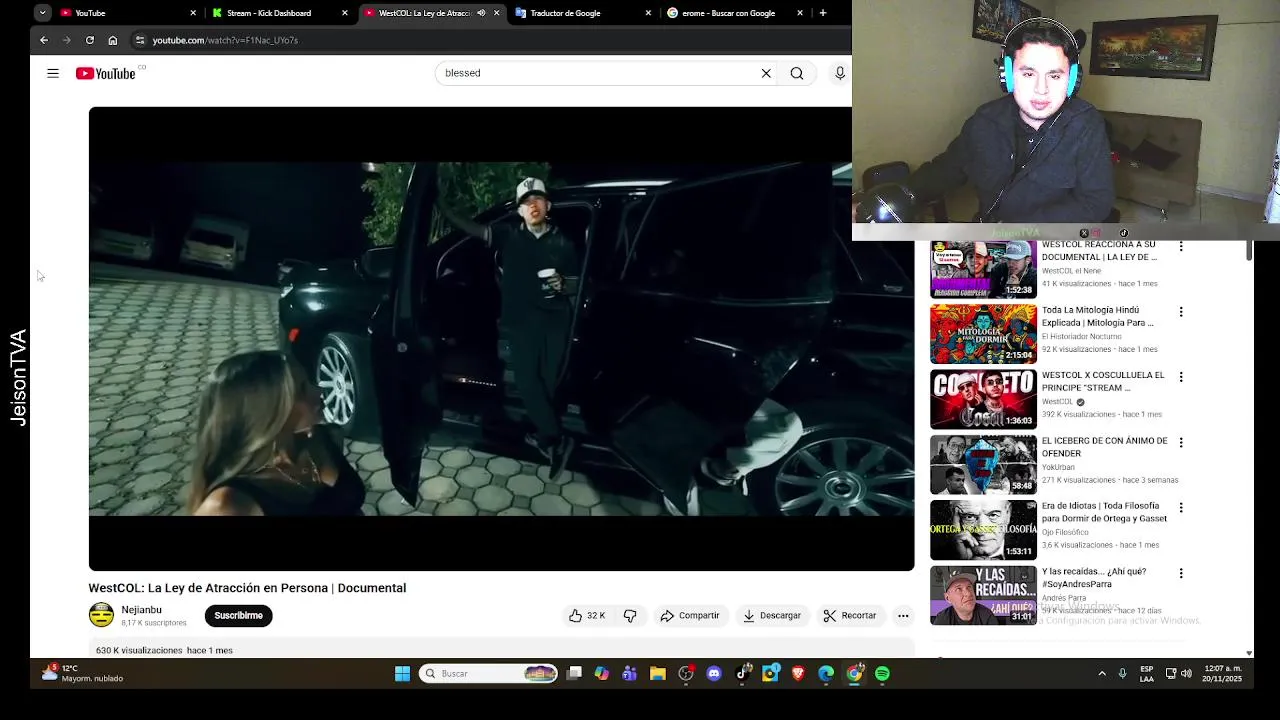The image size is (1280, 720).
Task: Click the Suscribirme button
Action: 238,616
